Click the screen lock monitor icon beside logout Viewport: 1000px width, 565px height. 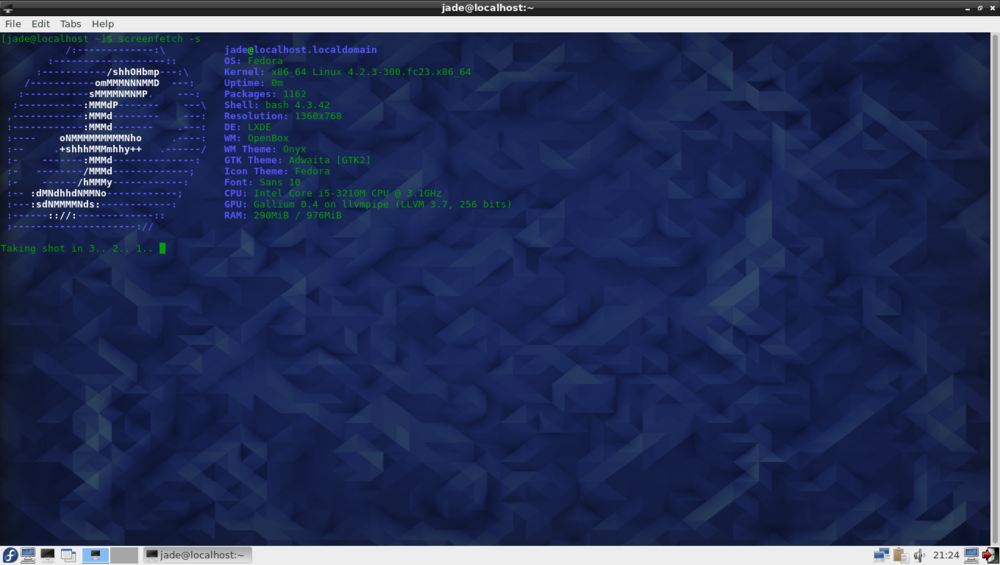pyautogui.click(x=971, y=555)
